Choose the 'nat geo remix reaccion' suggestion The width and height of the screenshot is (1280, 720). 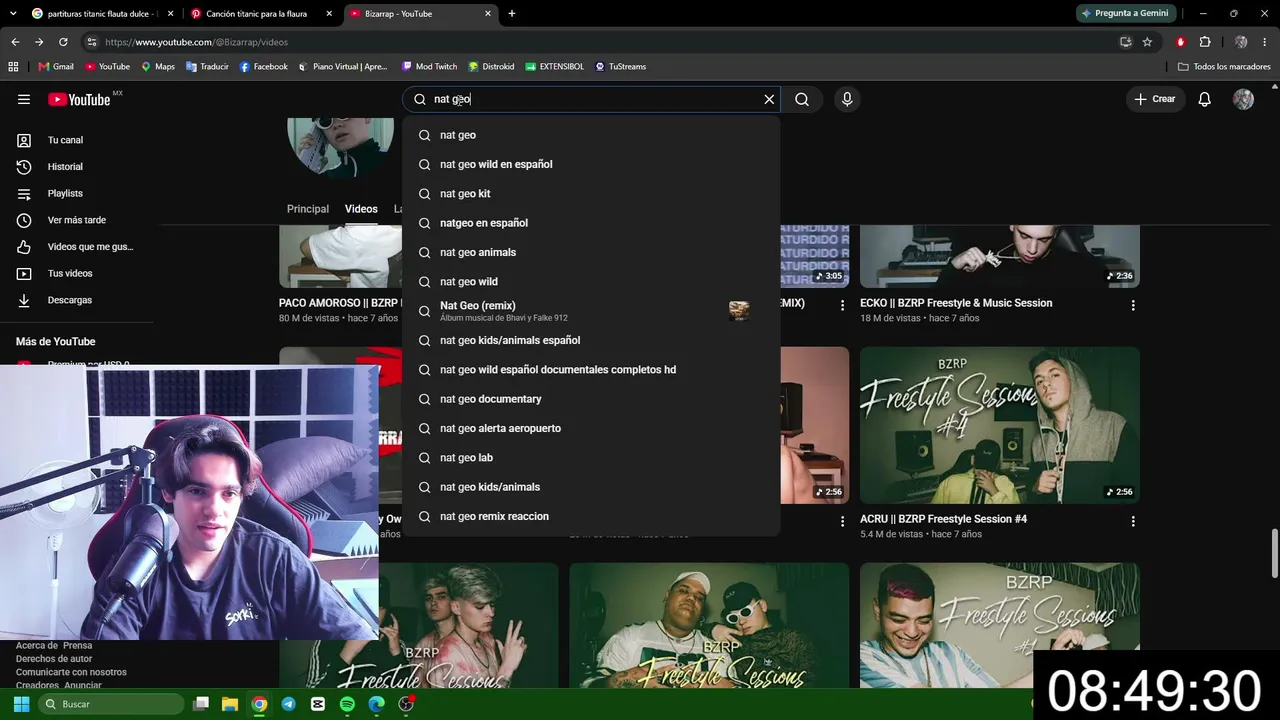tap(591, 516)
